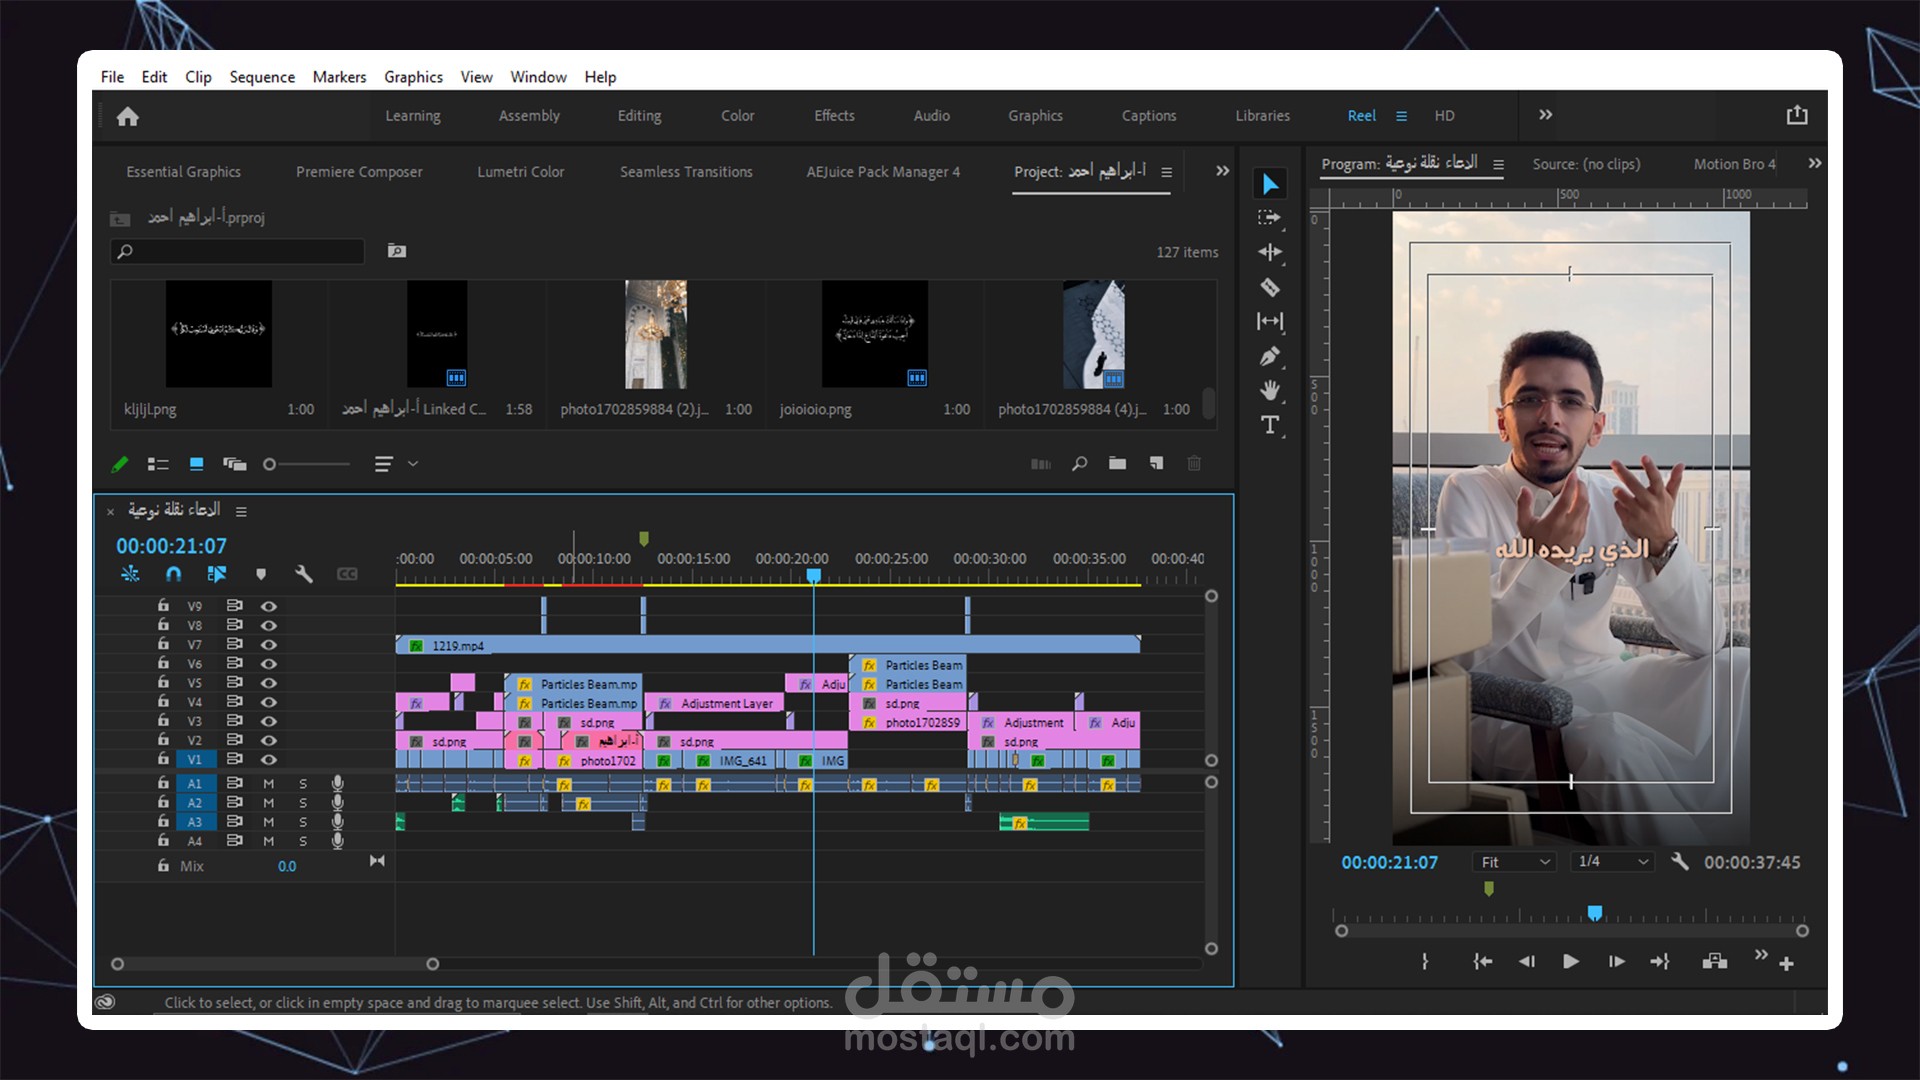Toggle timeline snapping magnet icon
This screenshot has width=1920, height=1080.
click(x=173, y=574)
